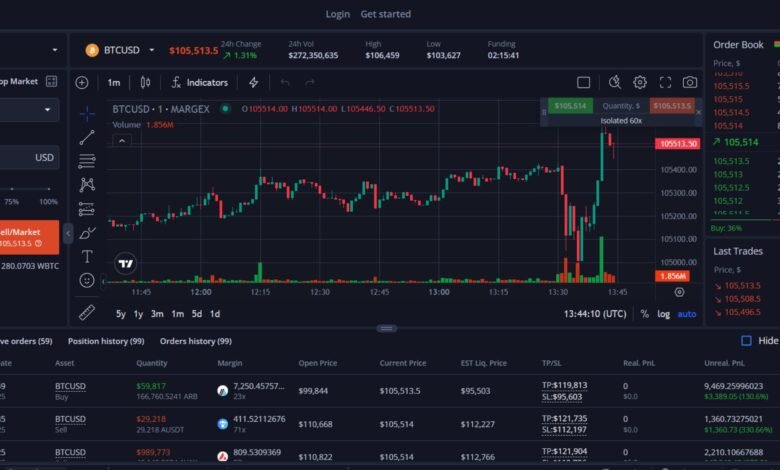The image size is (780, 470).
Task: Click the Login link
Action: pyautogui.click(x=338, y=14)
